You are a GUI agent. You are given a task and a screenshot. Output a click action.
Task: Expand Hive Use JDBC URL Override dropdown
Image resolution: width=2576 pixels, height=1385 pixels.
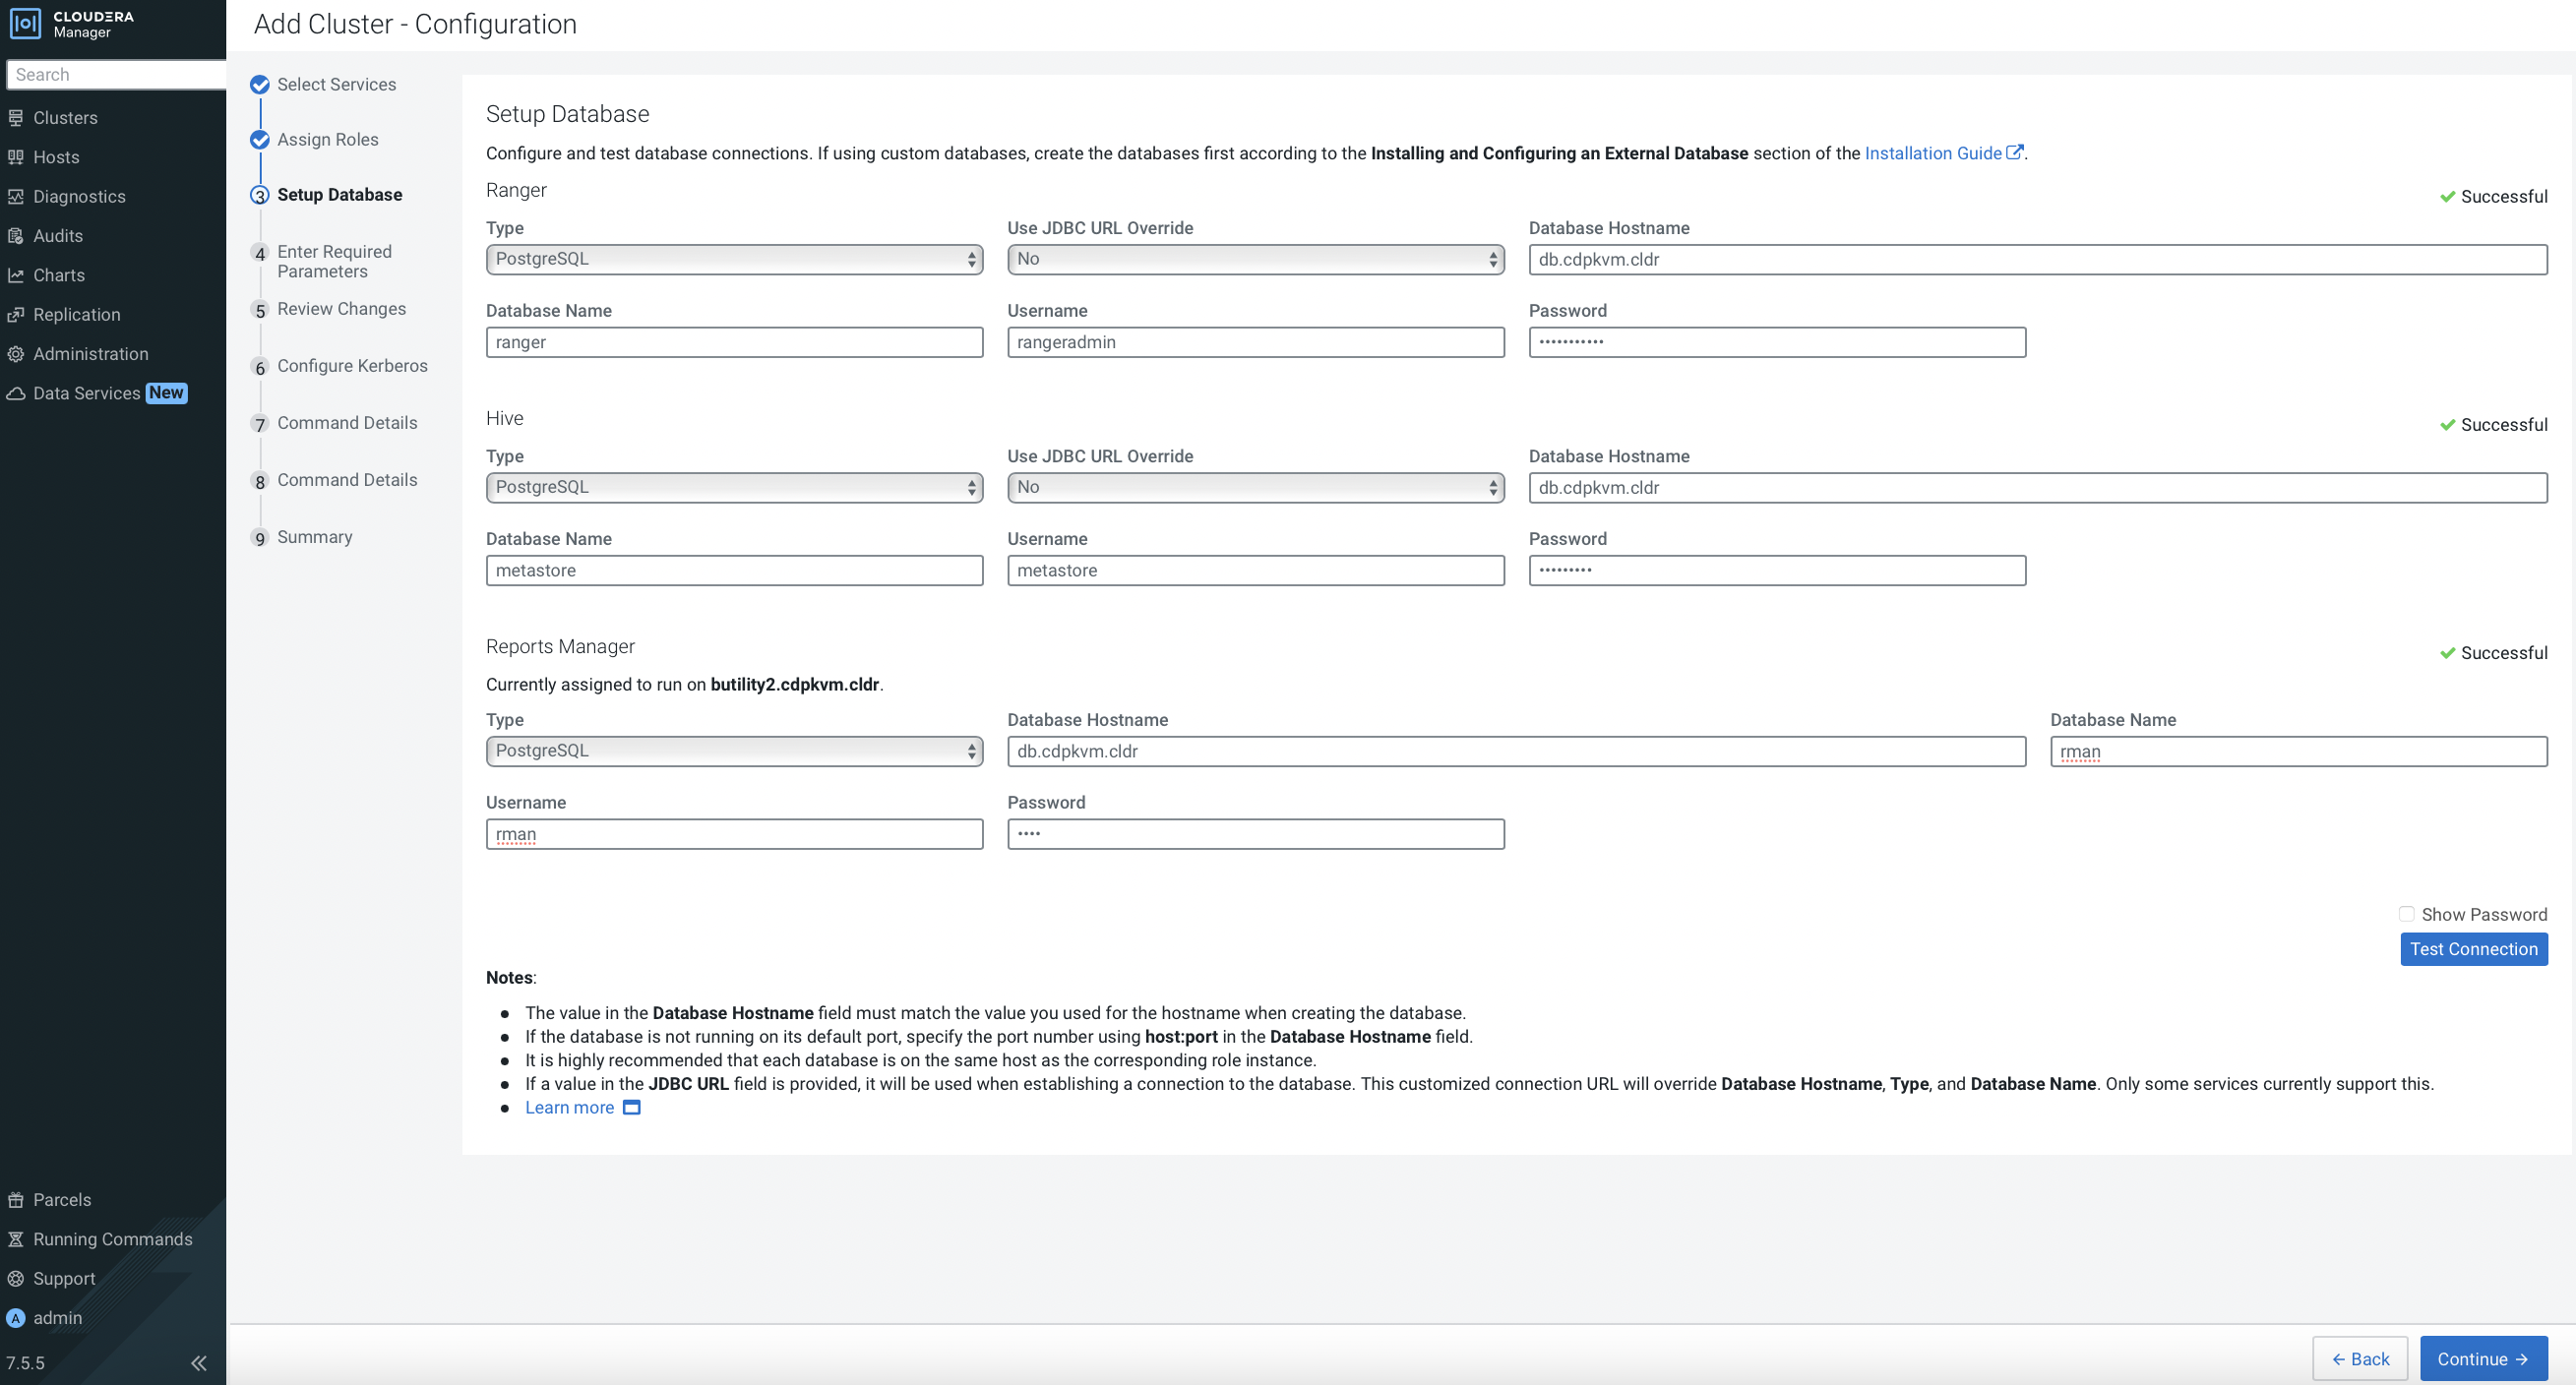[1255, 487]
